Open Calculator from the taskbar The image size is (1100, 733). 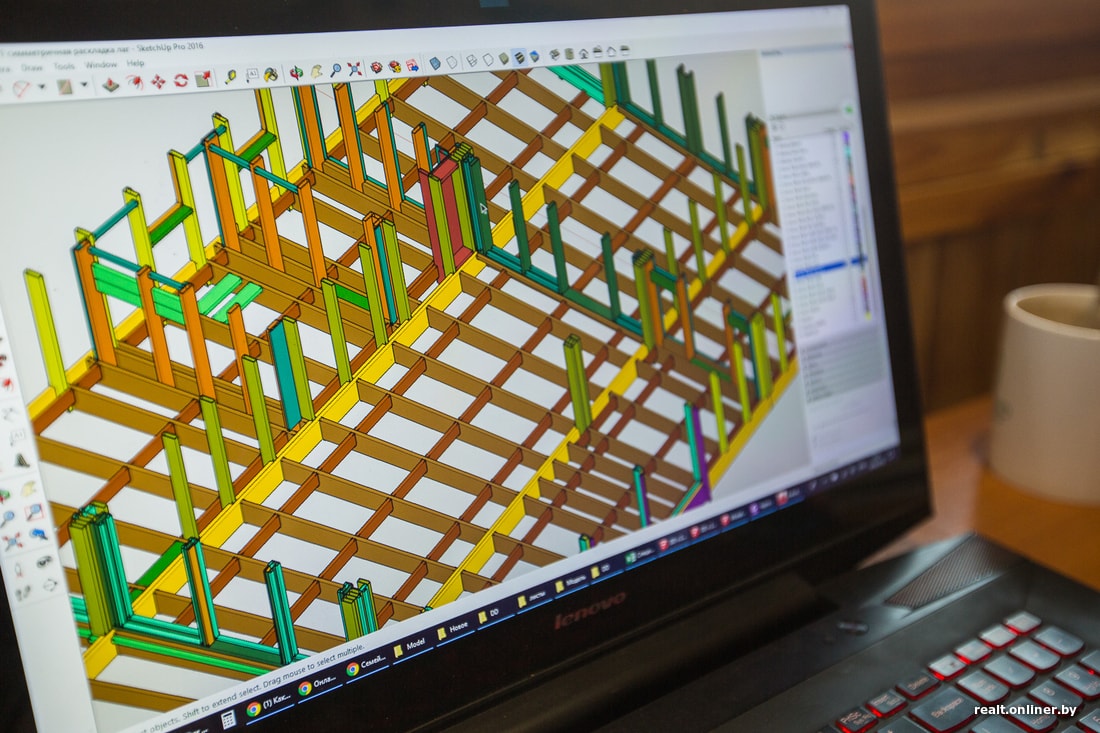[x=229, y=719]
